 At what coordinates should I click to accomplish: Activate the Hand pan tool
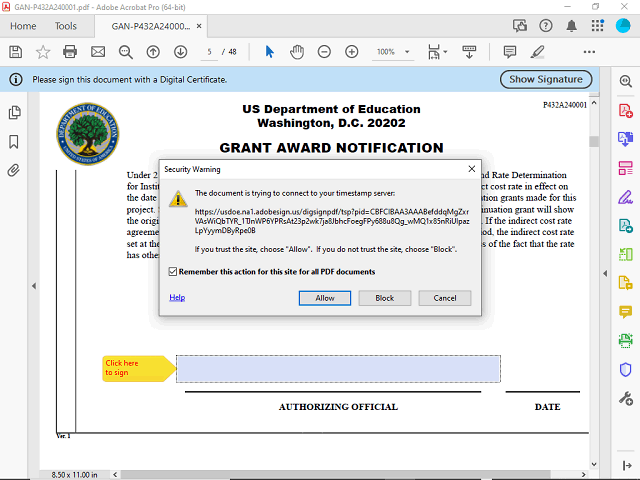click(x=297, y=52)
